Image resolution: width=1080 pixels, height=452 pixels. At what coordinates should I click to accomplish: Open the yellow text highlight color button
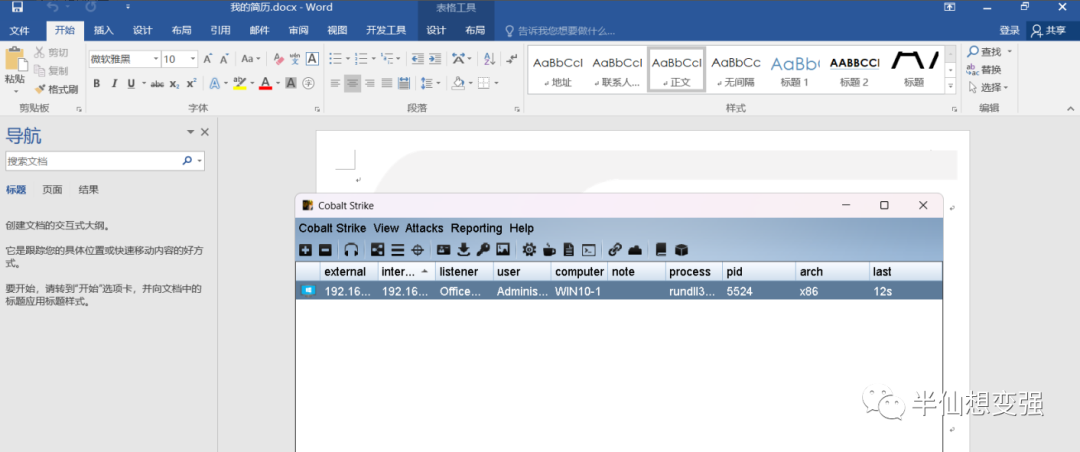(x=240, y=83)
